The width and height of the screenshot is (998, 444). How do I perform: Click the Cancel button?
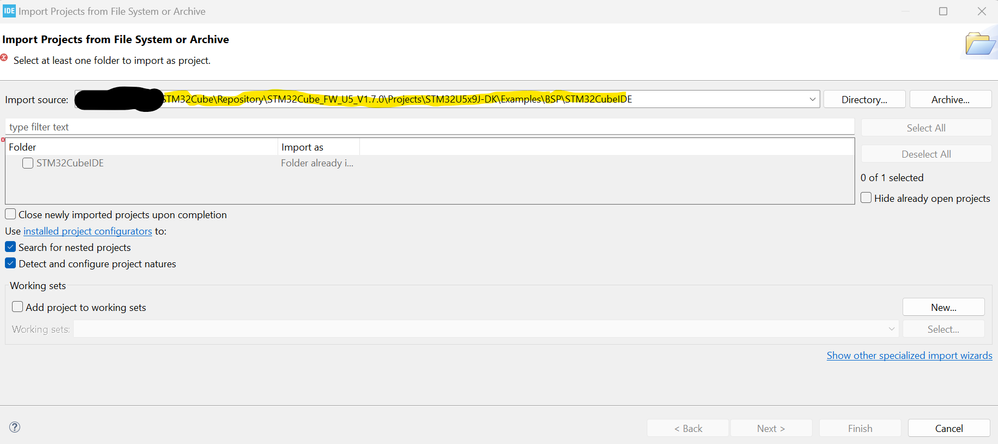tap(949, 428)
